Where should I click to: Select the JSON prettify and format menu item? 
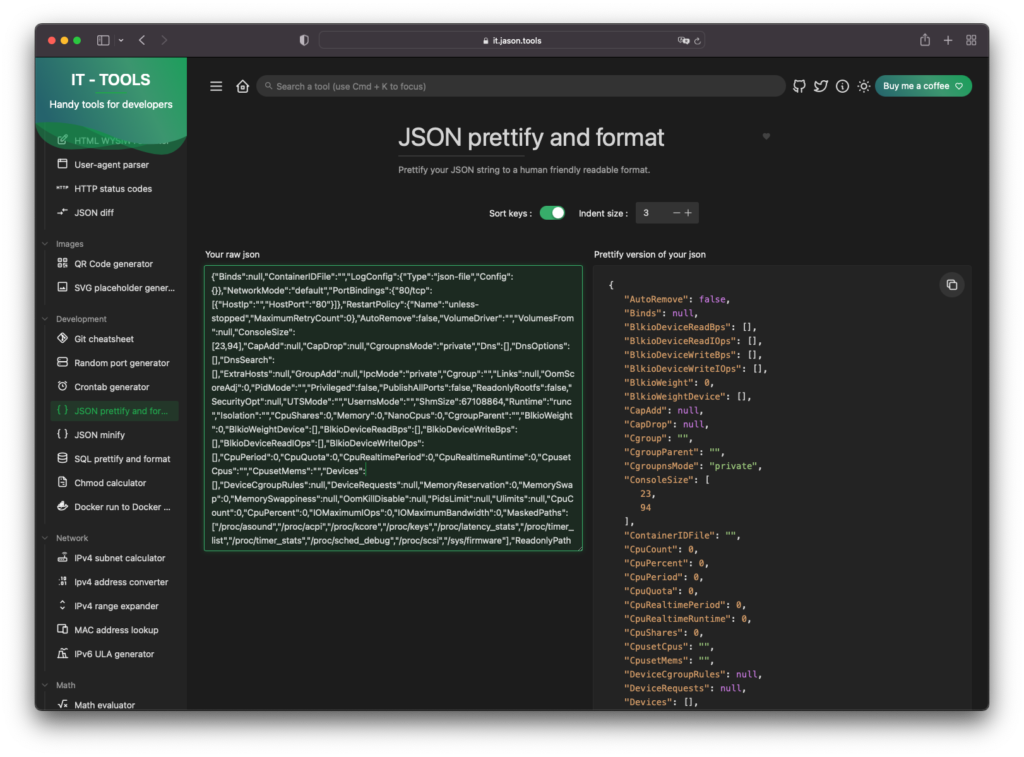114,411
